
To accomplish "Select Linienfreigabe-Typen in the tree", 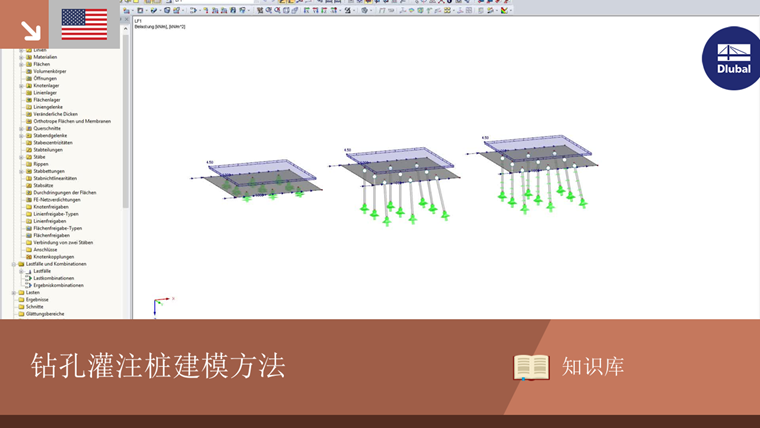I will [x=56, y=214].
